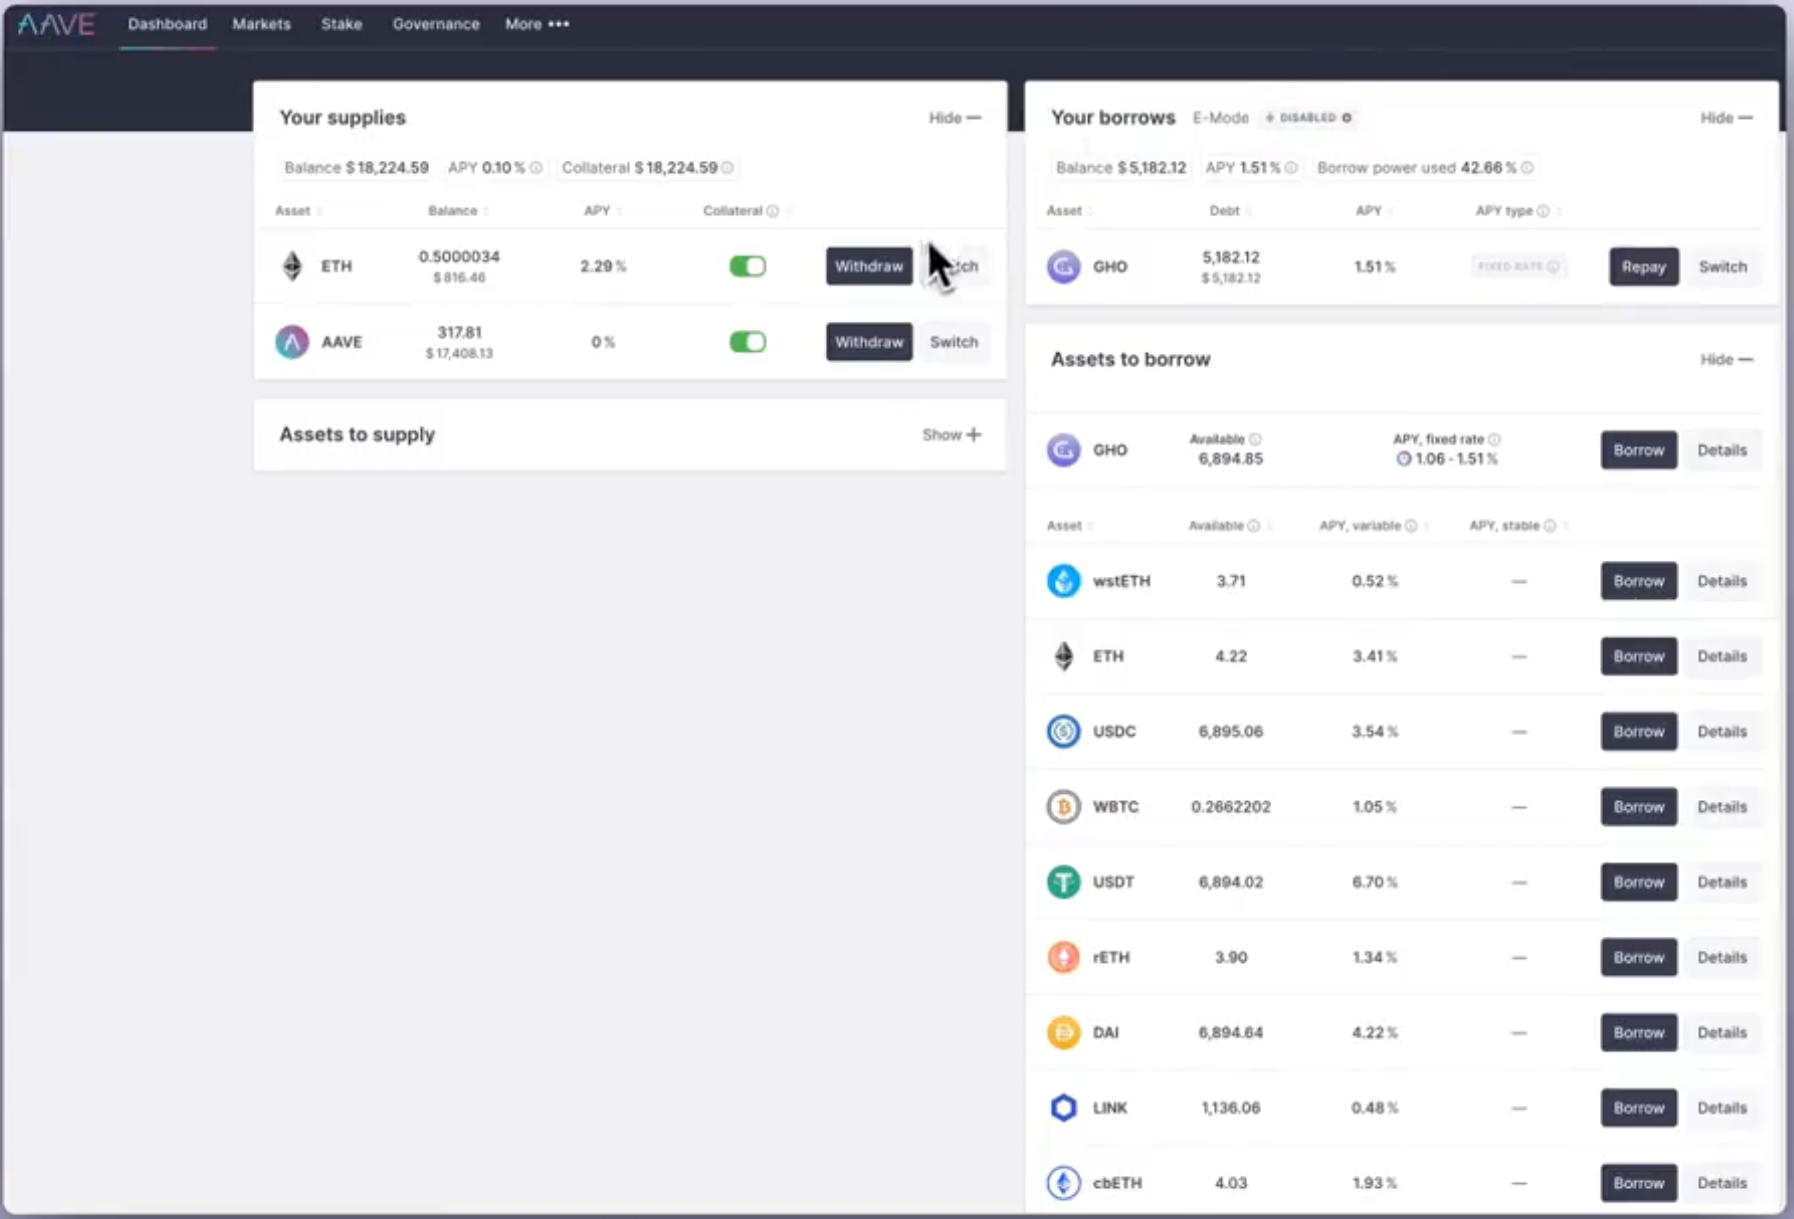Sort assets by APY column
1794x1219 pixels.
[598, 211]
